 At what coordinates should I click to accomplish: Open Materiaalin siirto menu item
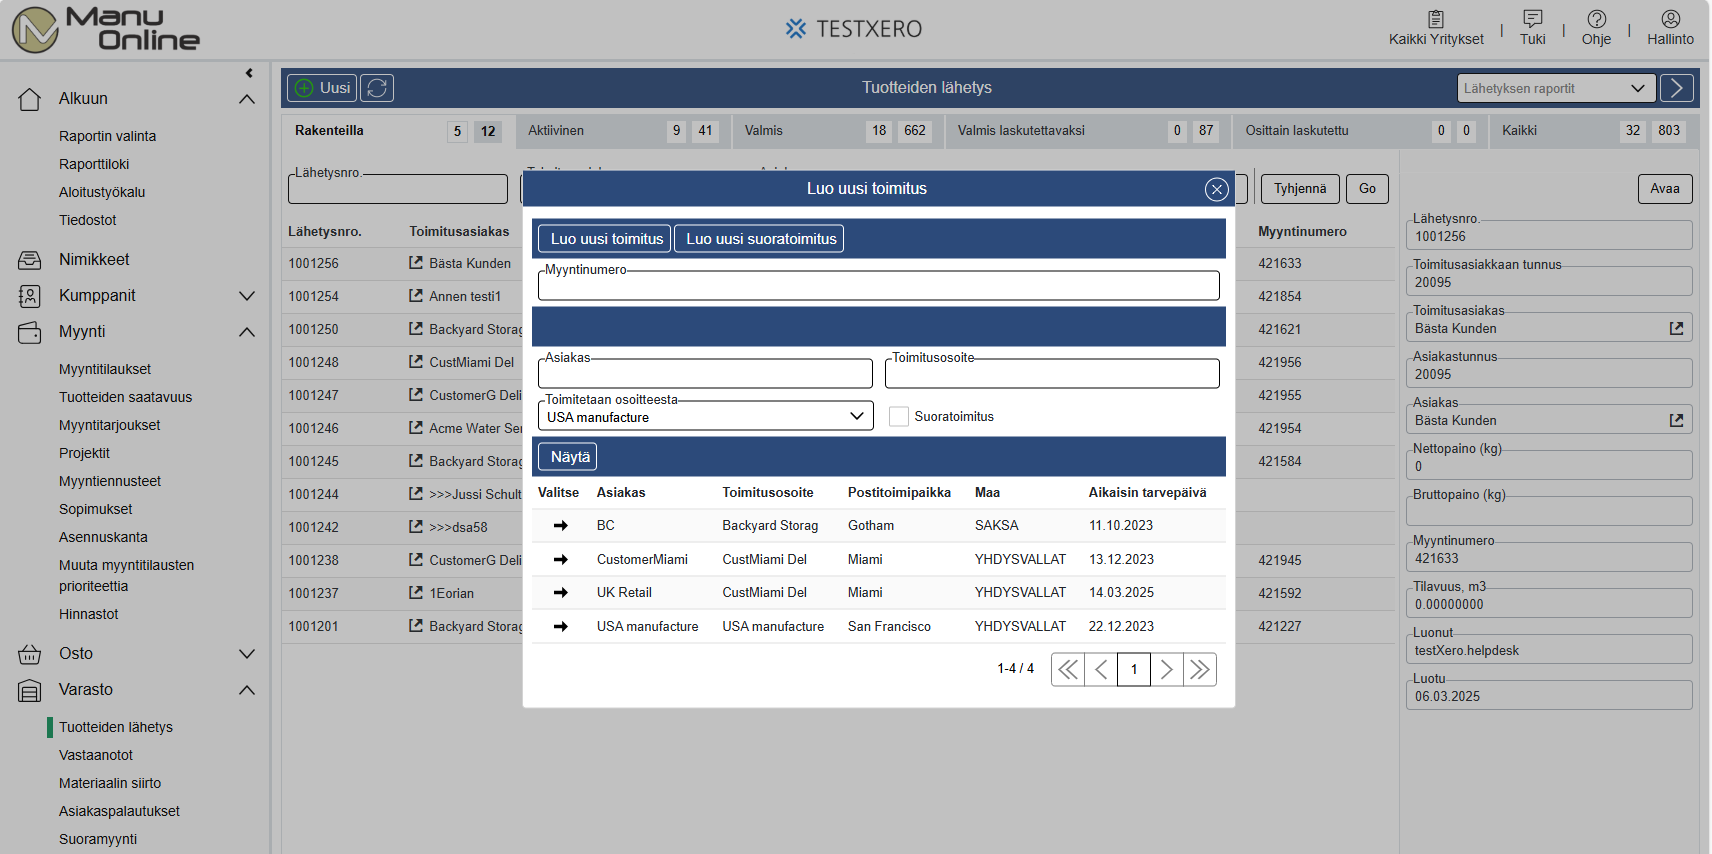pyautogui.click(x=110, y=783)
